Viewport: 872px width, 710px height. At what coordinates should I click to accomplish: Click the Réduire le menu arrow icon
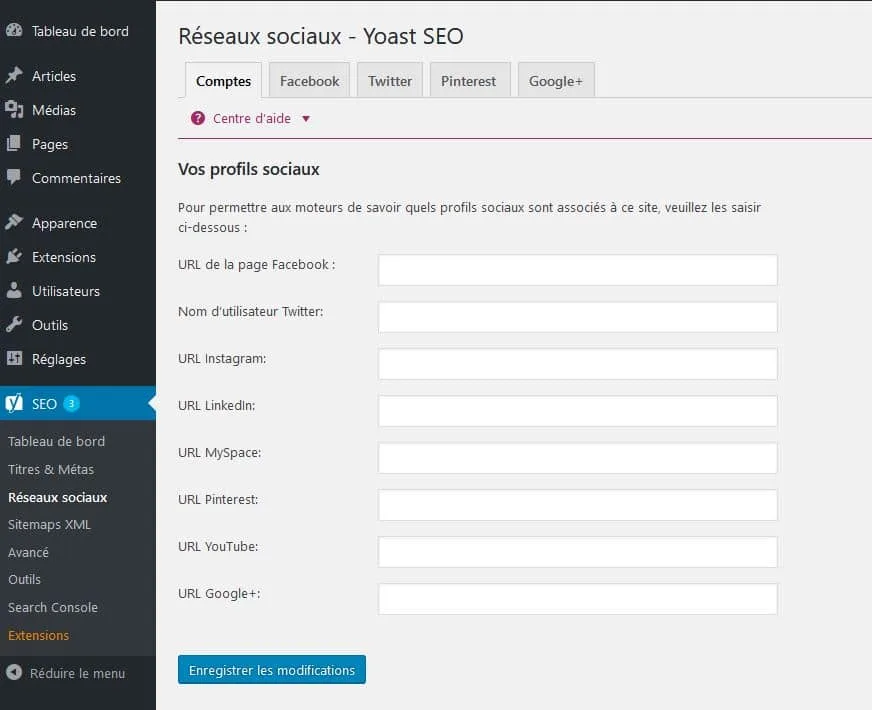(x=14, y=672)
